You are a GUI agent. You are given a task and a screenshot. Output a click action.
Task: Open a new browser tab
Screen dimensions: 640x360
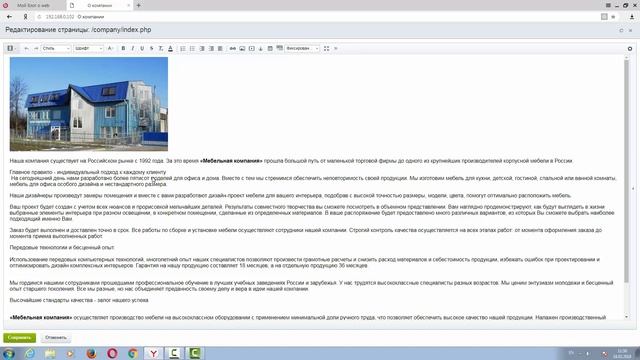point(138,5)
